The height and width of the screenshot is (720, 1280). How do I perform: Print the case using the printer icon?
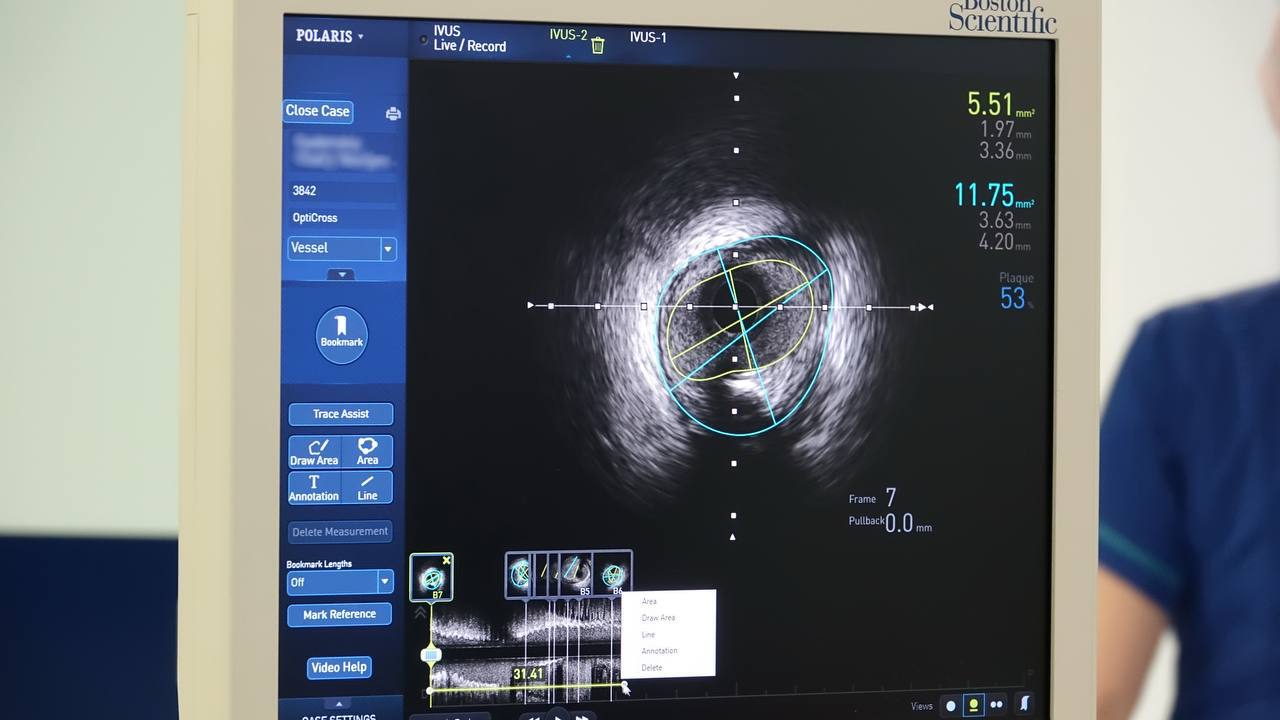point(393,113)
